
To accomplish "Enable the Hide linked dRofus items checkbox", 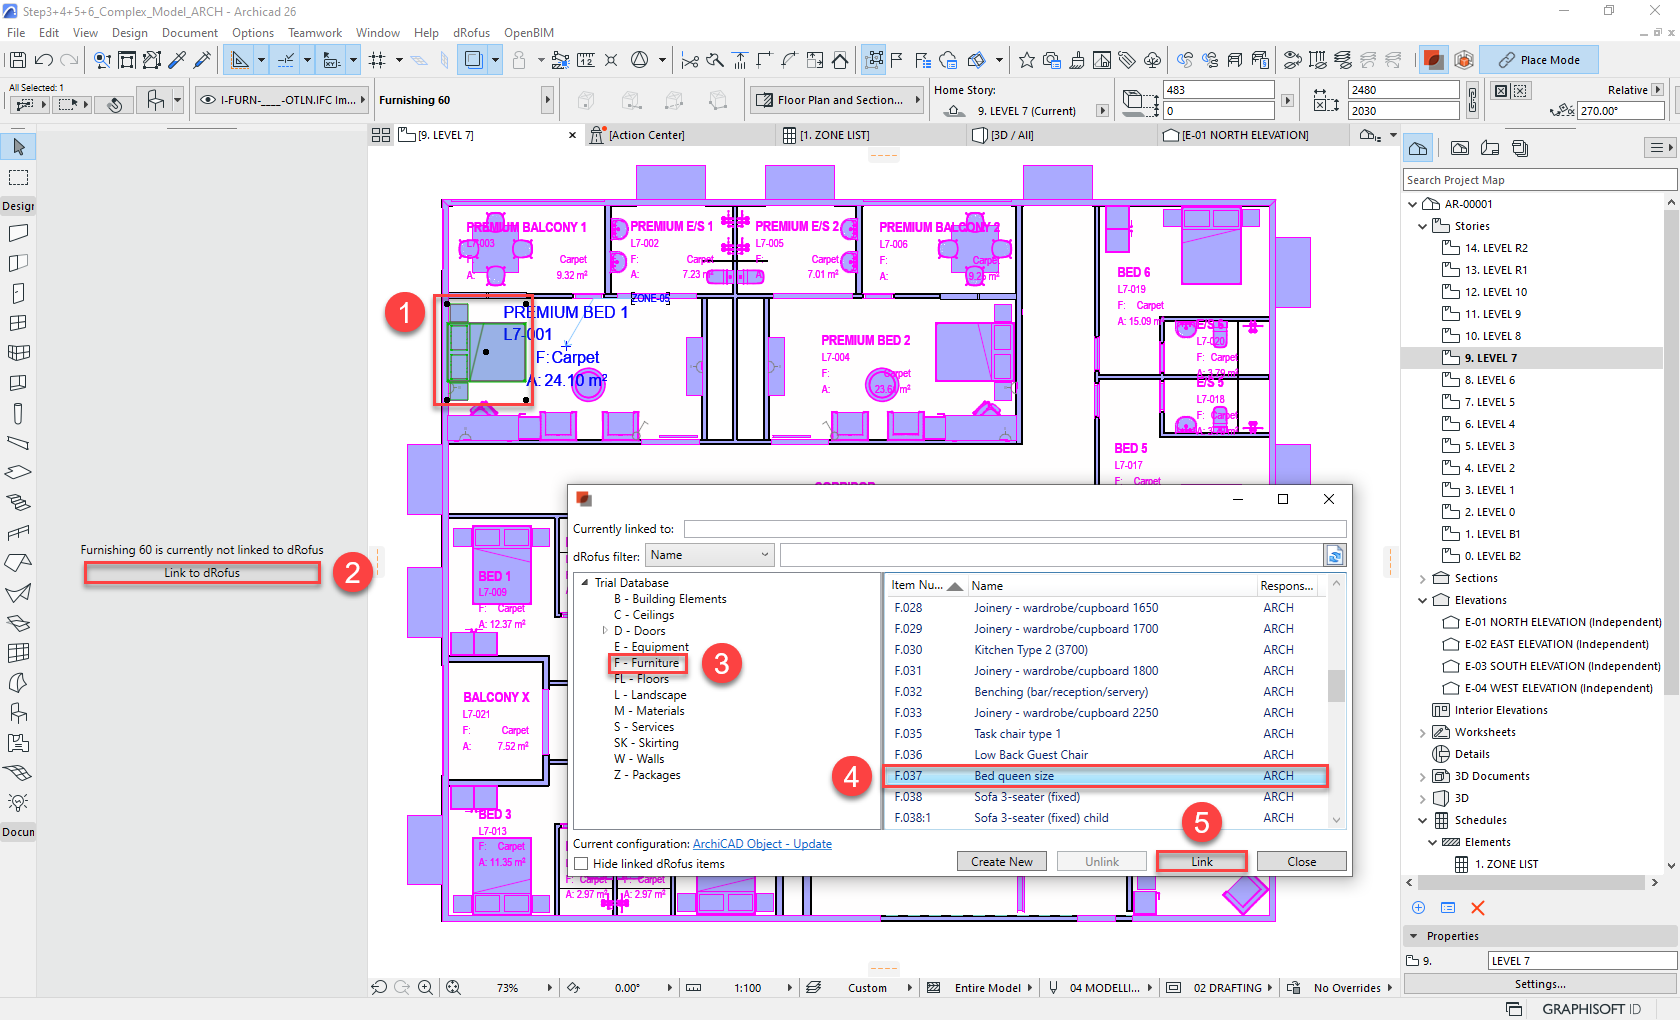I will pos(581,863).
